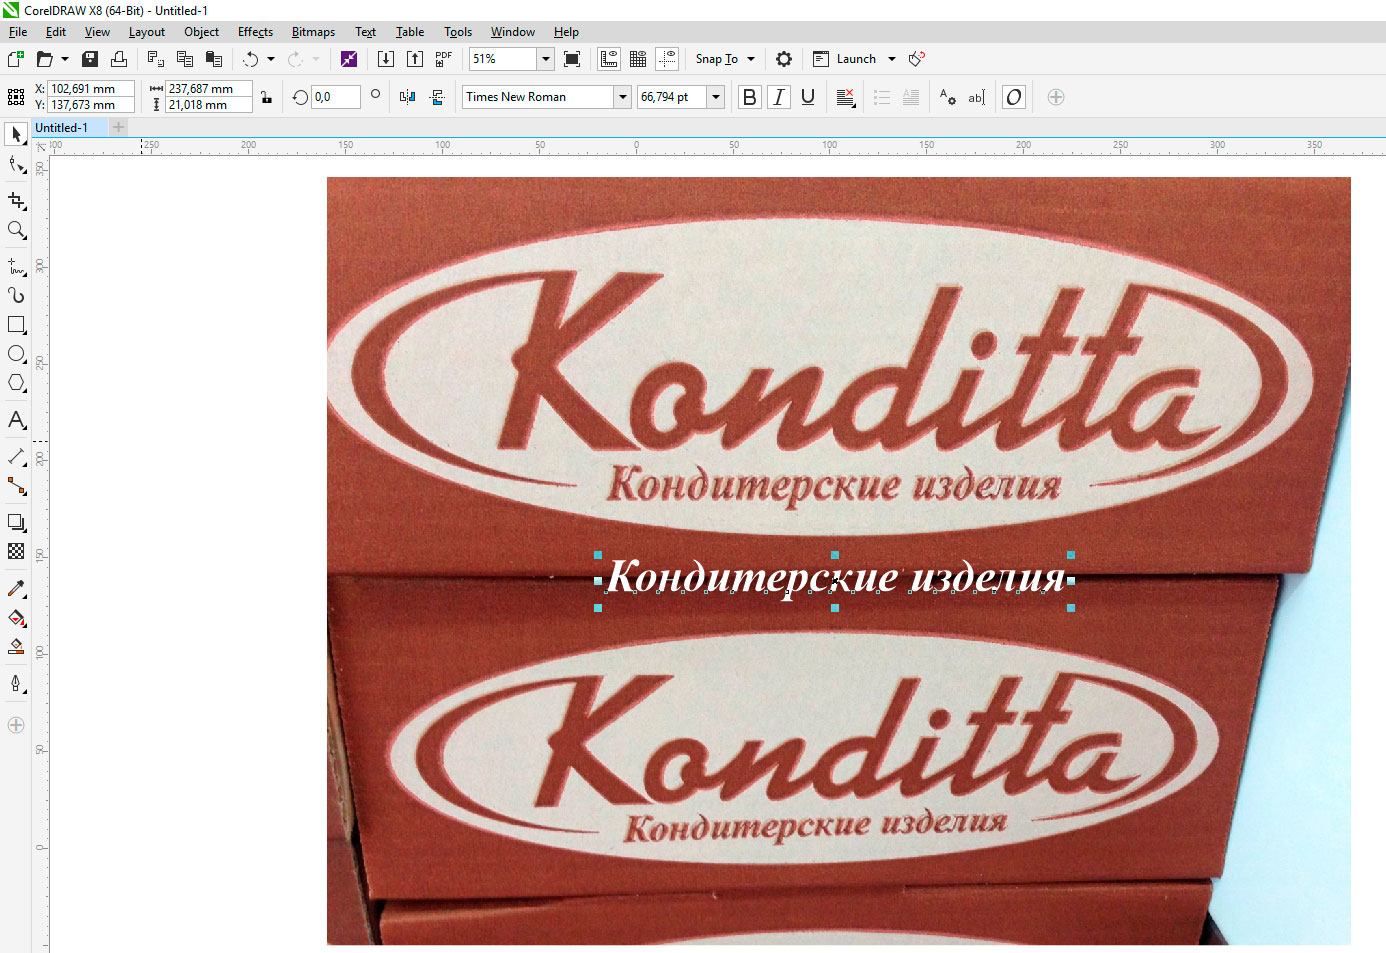This screenshot has width=1386, height=953.
Task: Click the Cut icon in toolbar
Action: pos(155,59)
